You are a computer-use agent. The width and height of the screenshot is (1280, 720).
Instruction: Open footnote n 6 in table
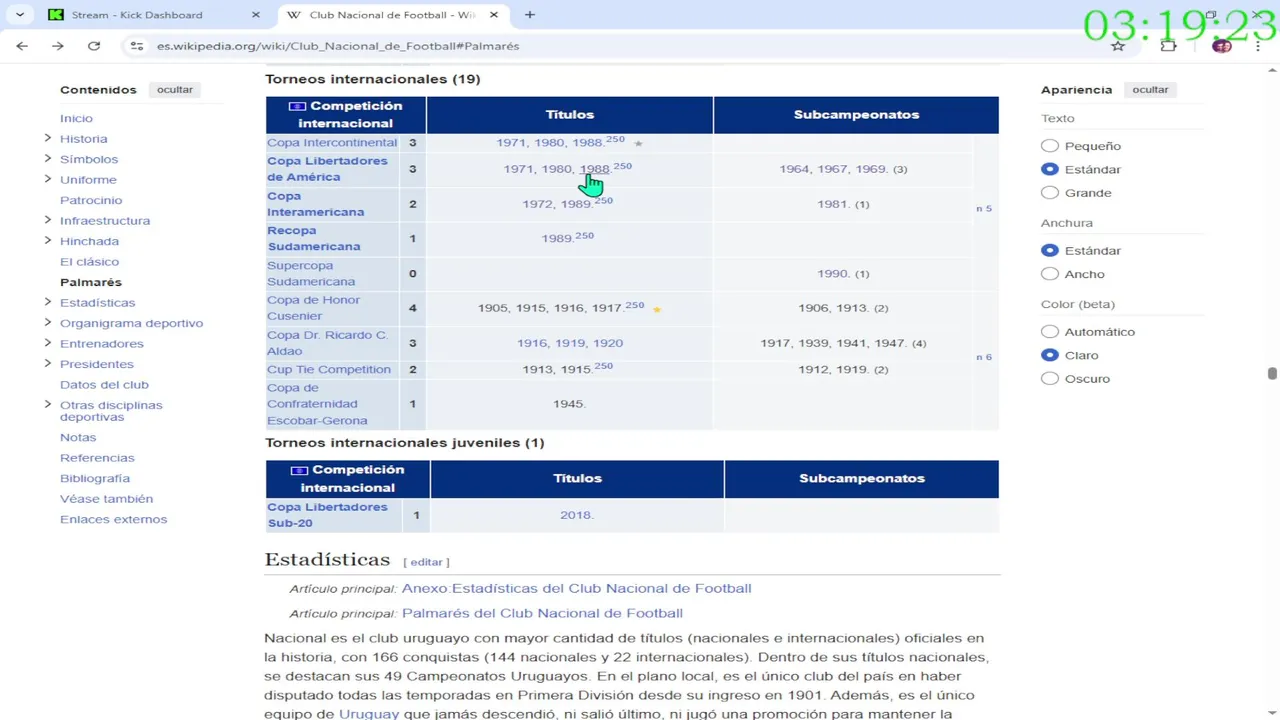point(984,357)
